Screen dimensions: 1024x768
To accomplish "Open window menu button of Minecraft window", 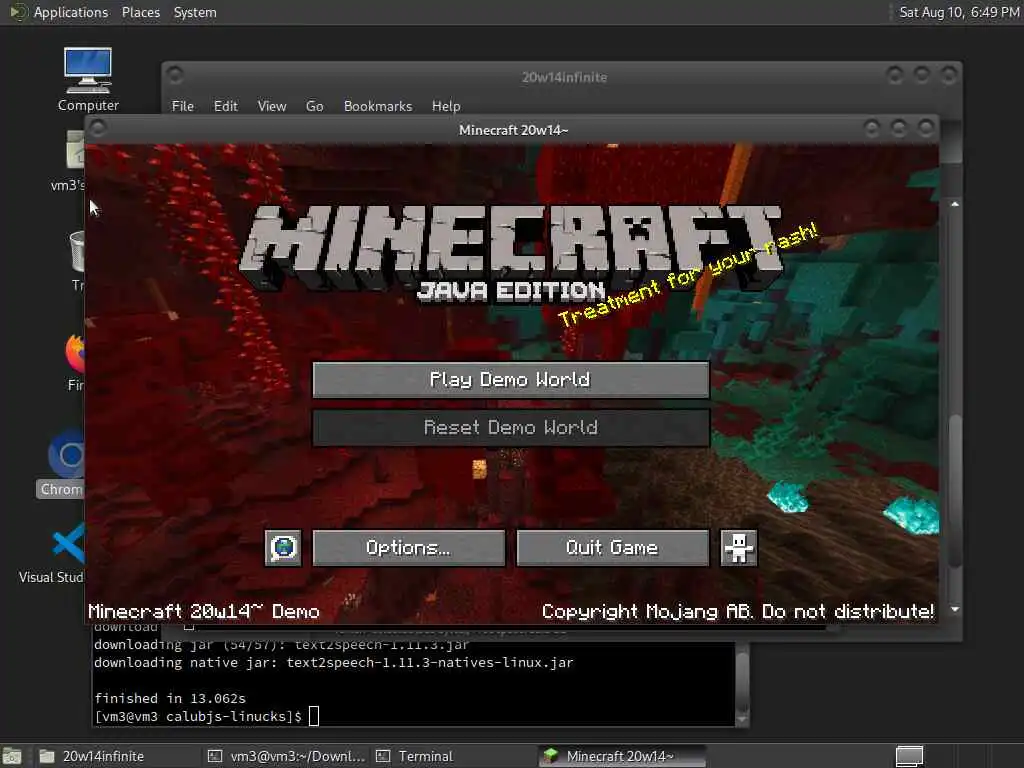I will tap(98, 128).
